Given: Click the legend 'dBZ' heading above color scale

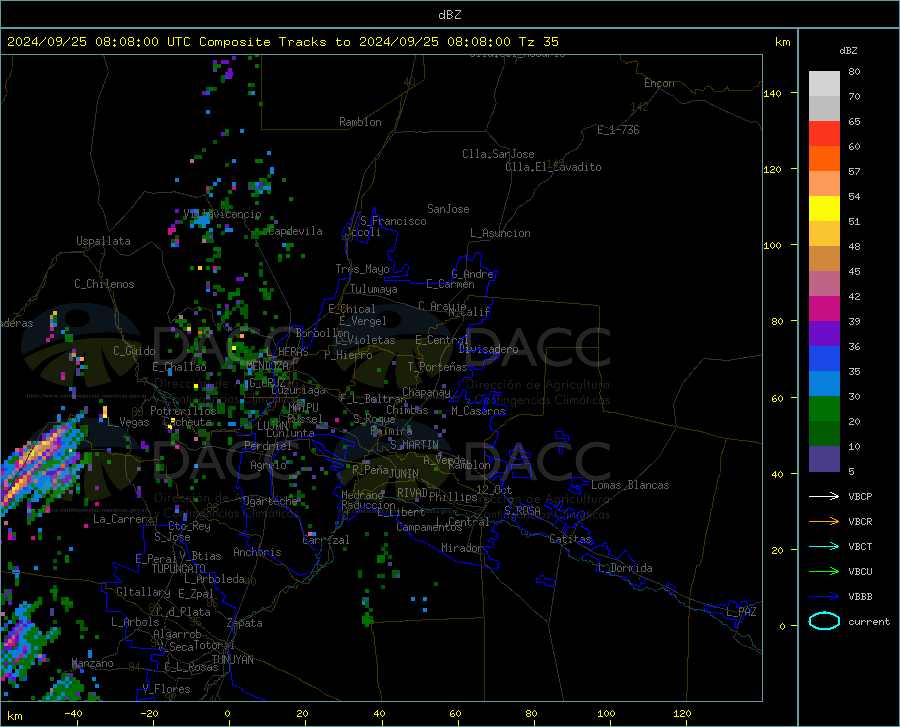Looking at the screenshot, I should (848, 50).
